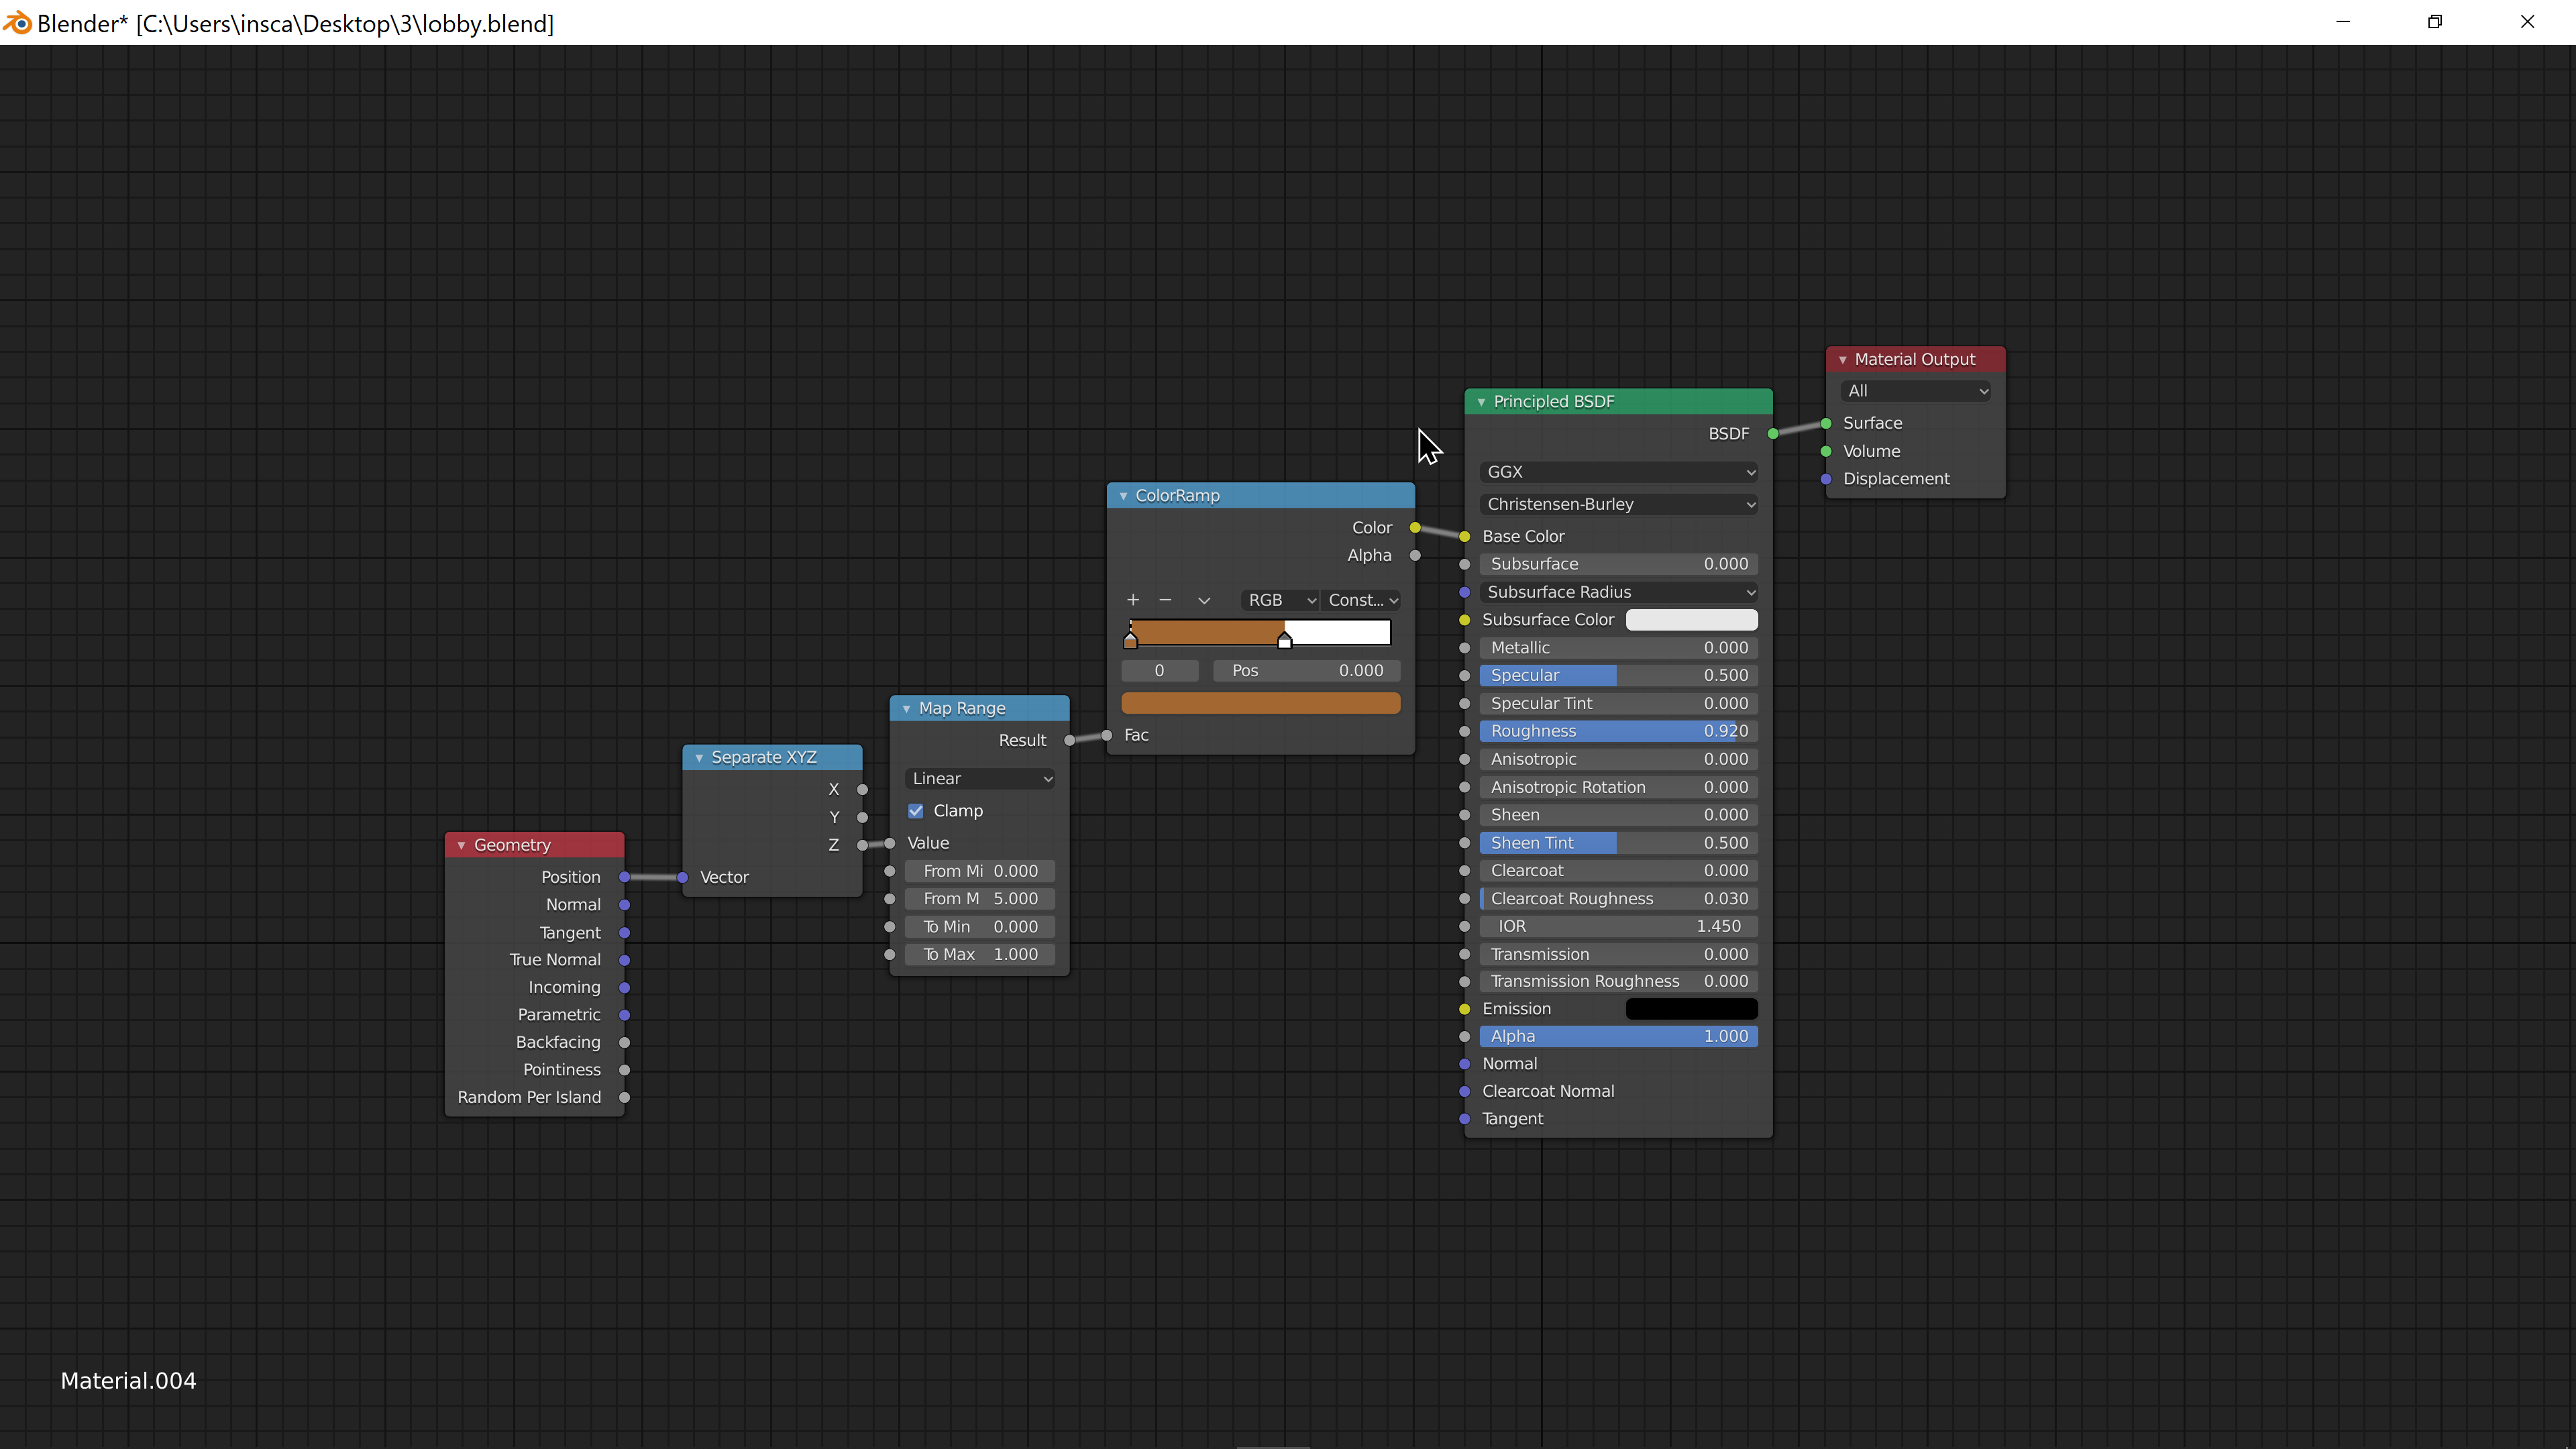Click the ColorRamp Alpha output socket
Screen dimensions: 2576x1449
(1415, 555)
